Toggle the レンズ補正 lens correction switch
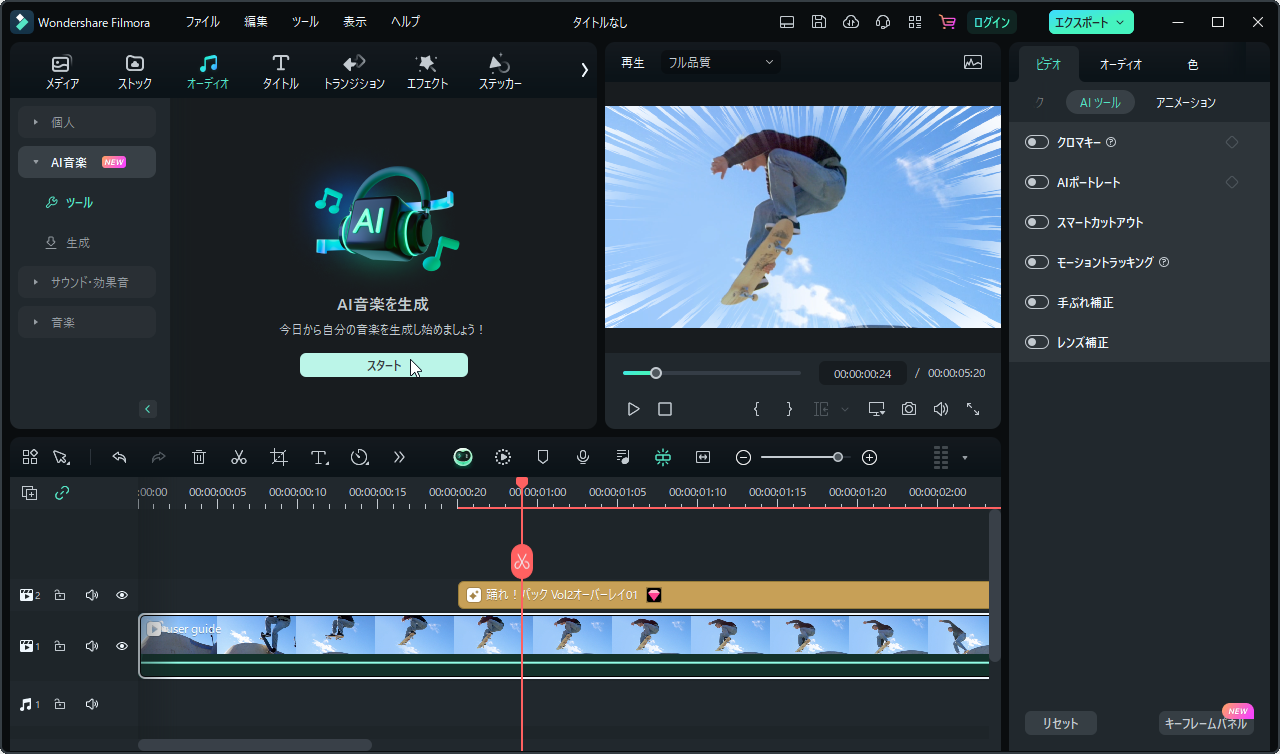The image size is (1280, 754). point(1037,342)
